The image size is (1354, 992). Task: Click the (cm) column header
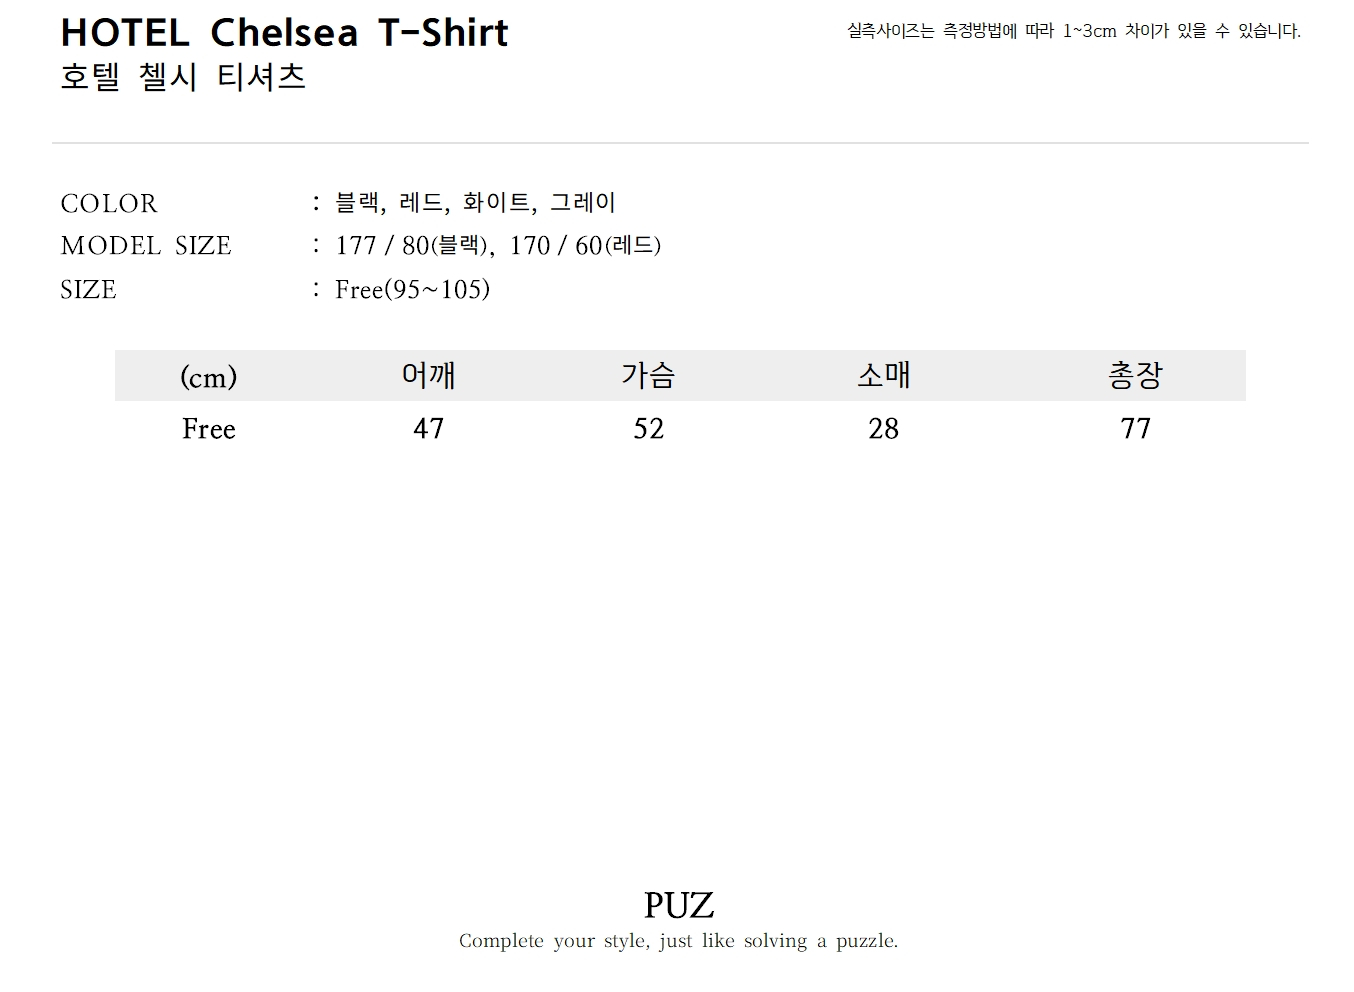(x=208, y=376)
